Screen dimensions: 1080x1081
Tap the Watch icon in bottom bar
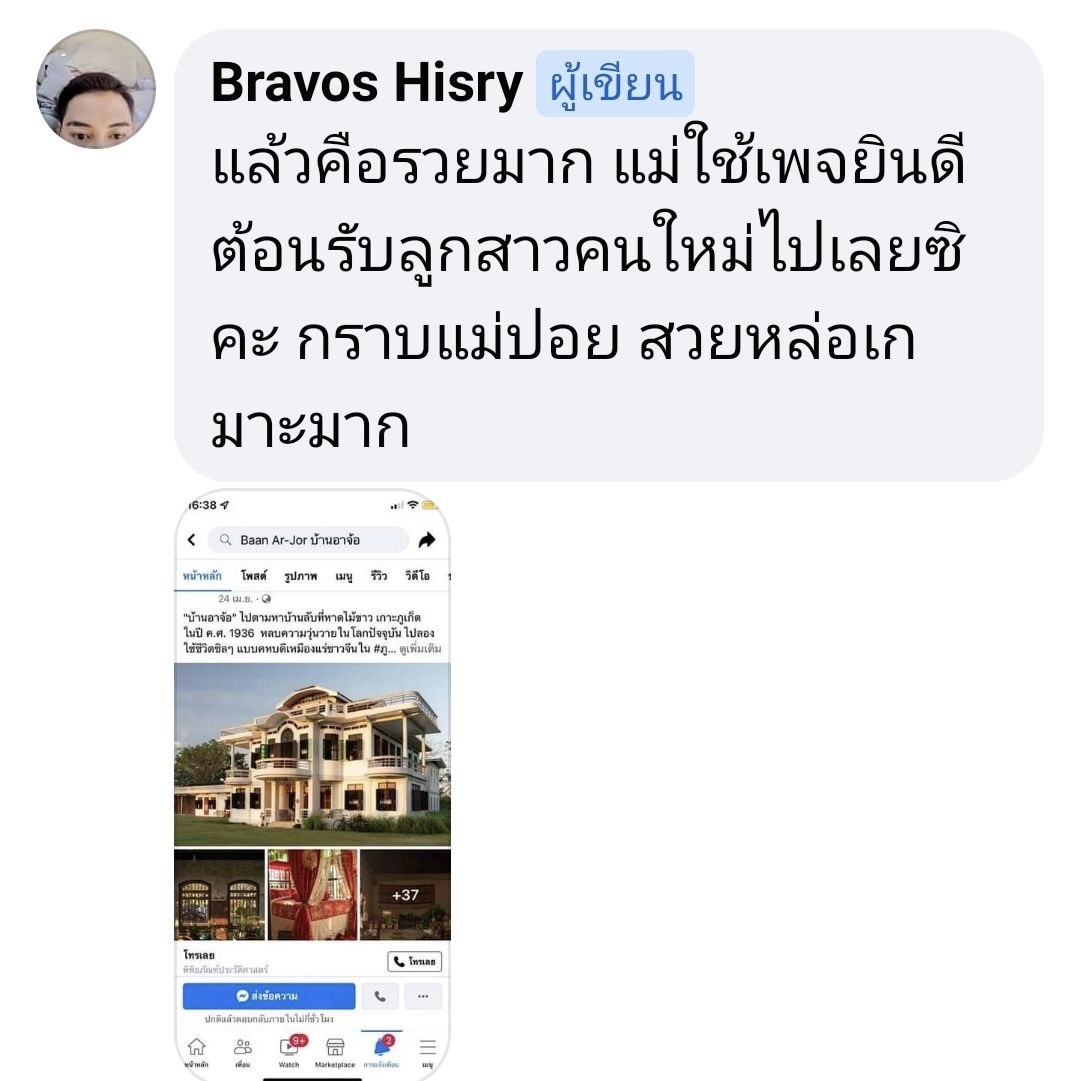coord(289,1051)
